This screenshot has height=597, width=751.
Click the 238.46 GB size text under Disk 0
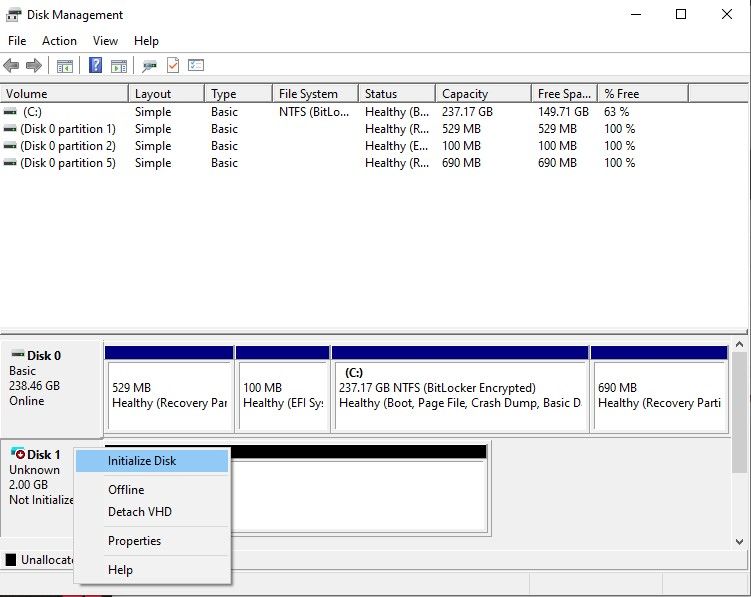click(34, 386)
